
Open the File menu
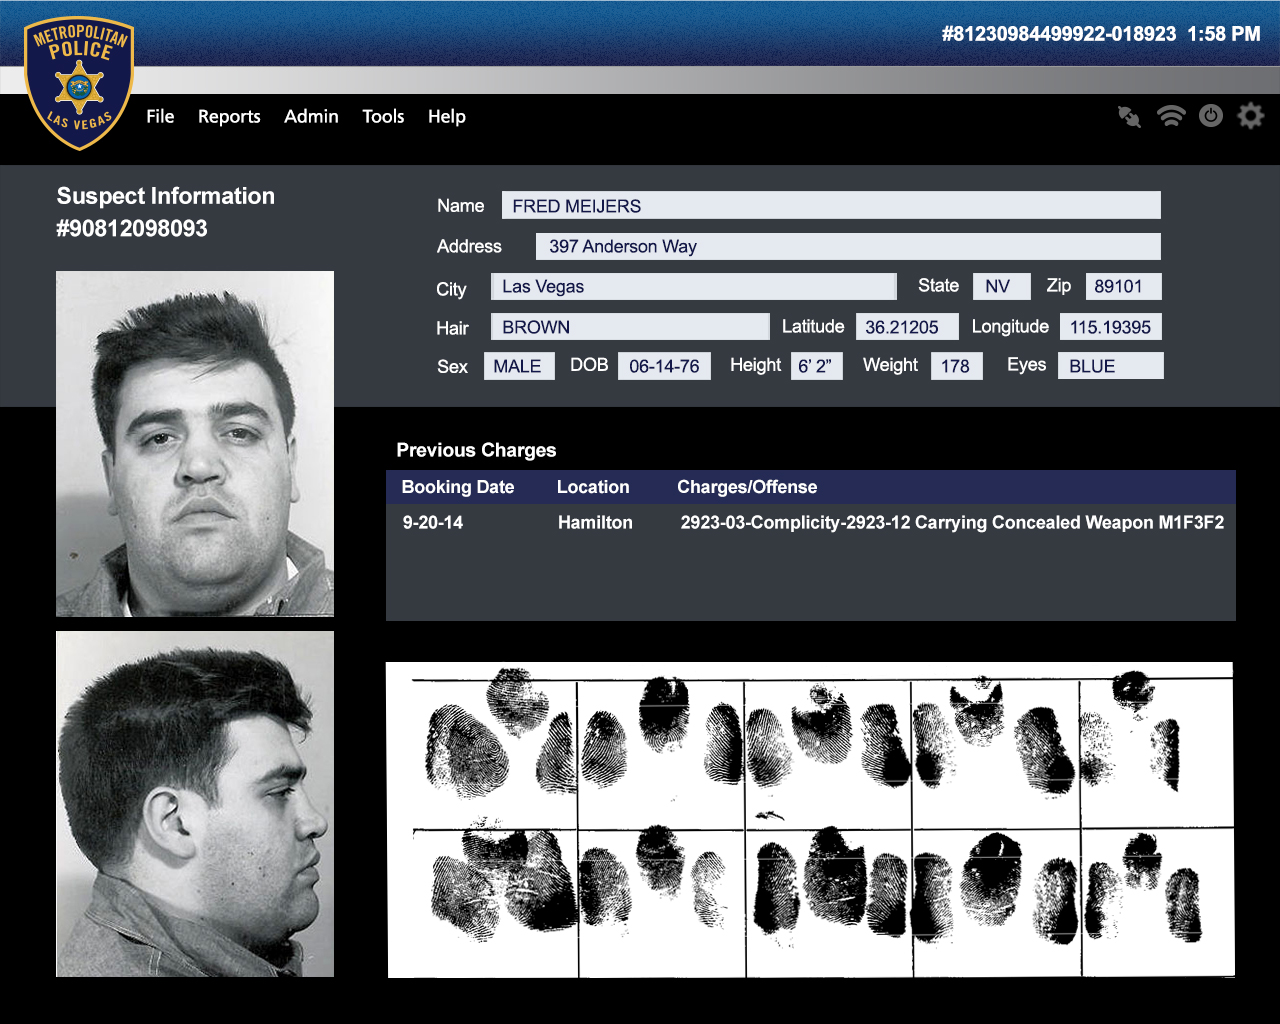click(160, 117)
